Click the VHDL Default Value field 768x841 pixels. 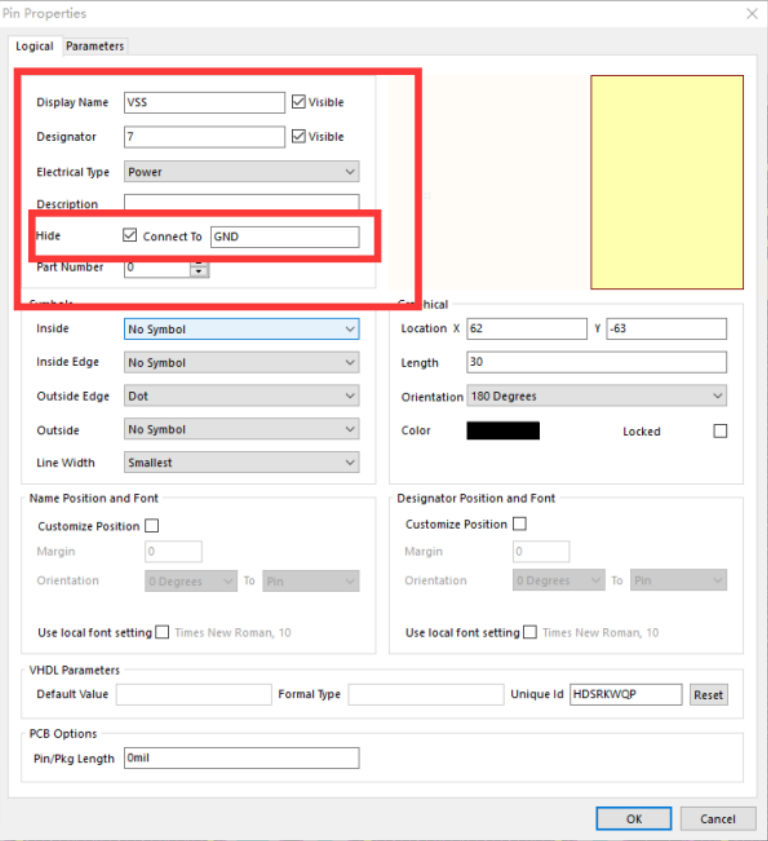(194, 695)
